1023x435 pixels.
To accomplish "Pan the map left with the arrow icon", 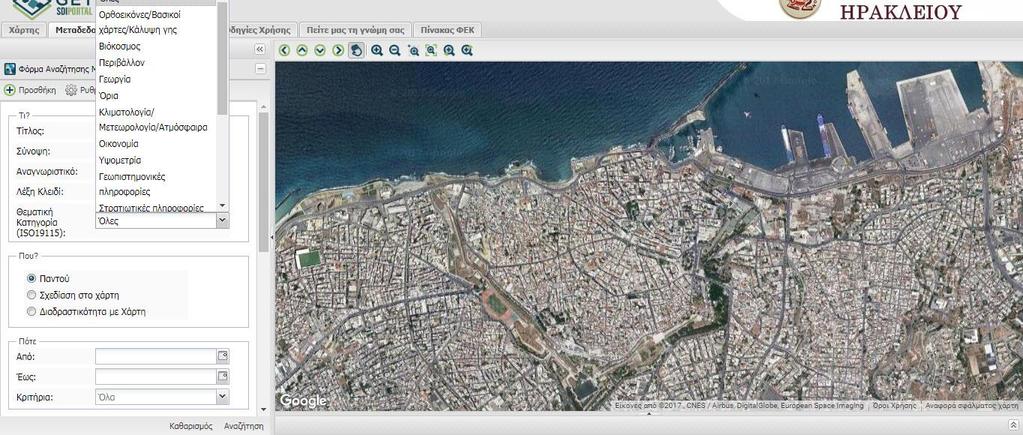I will click(x=284, y=50).
